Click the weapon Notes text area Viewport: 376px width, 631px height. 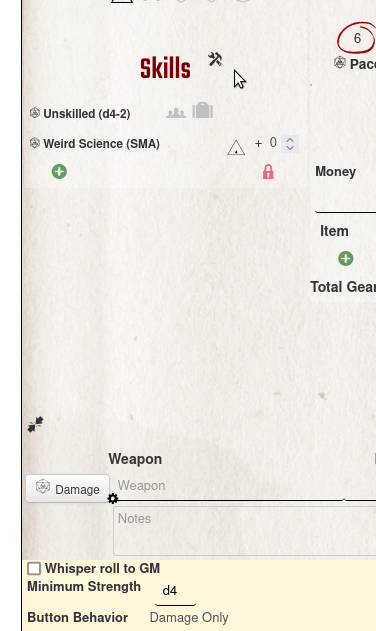click(x=245, y=531)
